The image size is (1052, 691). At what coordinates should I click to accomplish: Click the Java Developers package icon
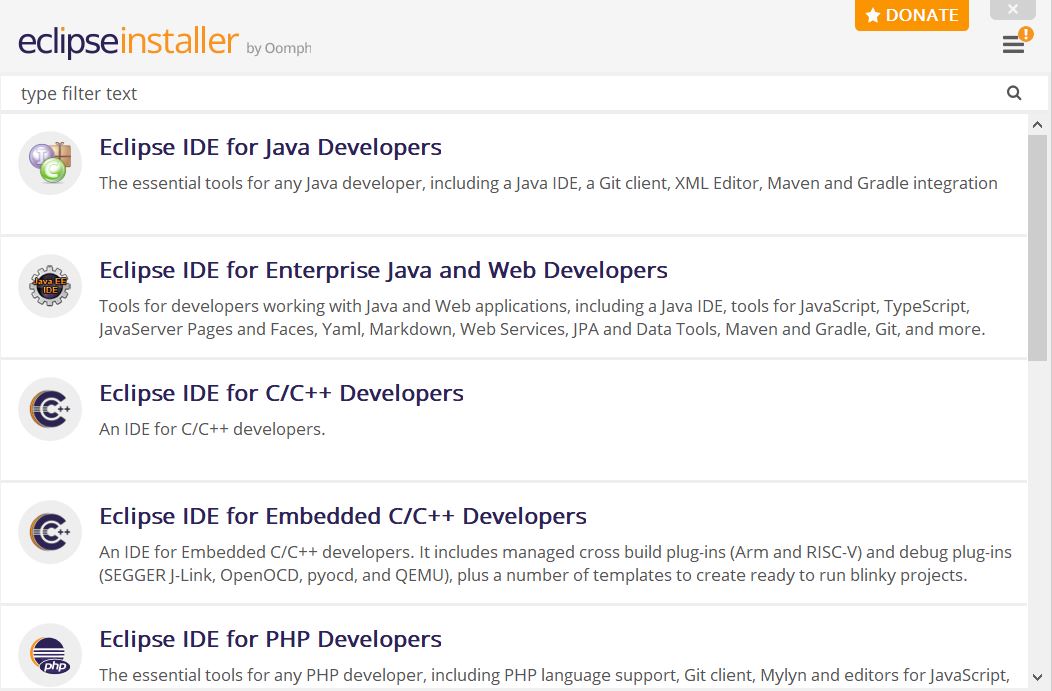pyautogui.click(x=50, y=163)
